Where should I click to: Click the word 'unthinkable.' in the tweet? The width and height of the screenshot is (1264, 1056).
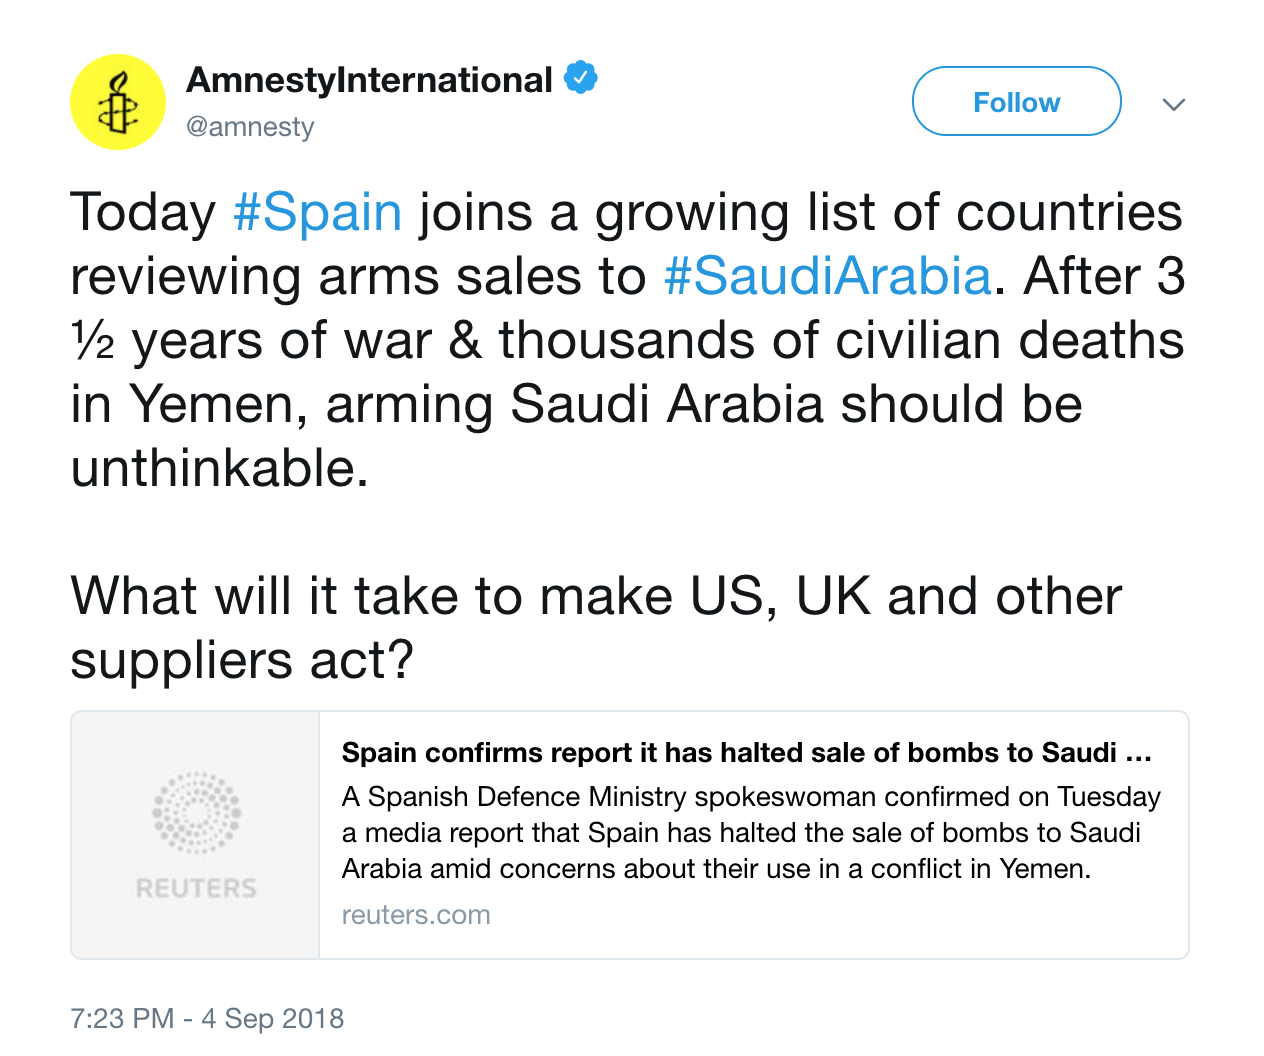coord(219,468)
